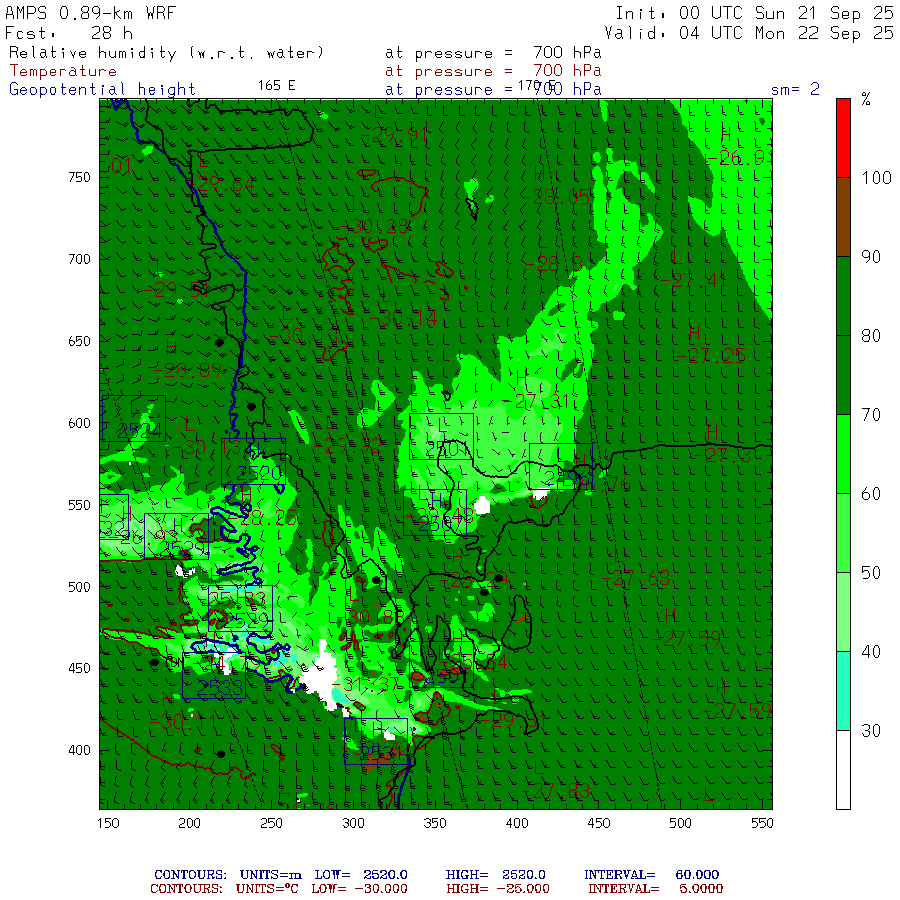Viewport: 900px width, 900px height.
Task: Click the red segment of the humidity colorbar
Action: pos(843,138)
